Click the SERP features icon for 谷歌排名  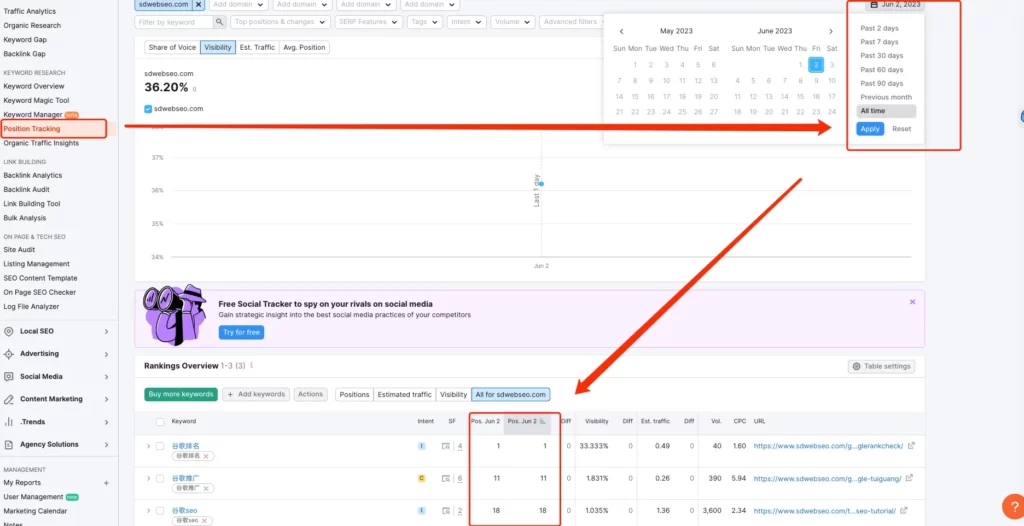tap(447, 446)
